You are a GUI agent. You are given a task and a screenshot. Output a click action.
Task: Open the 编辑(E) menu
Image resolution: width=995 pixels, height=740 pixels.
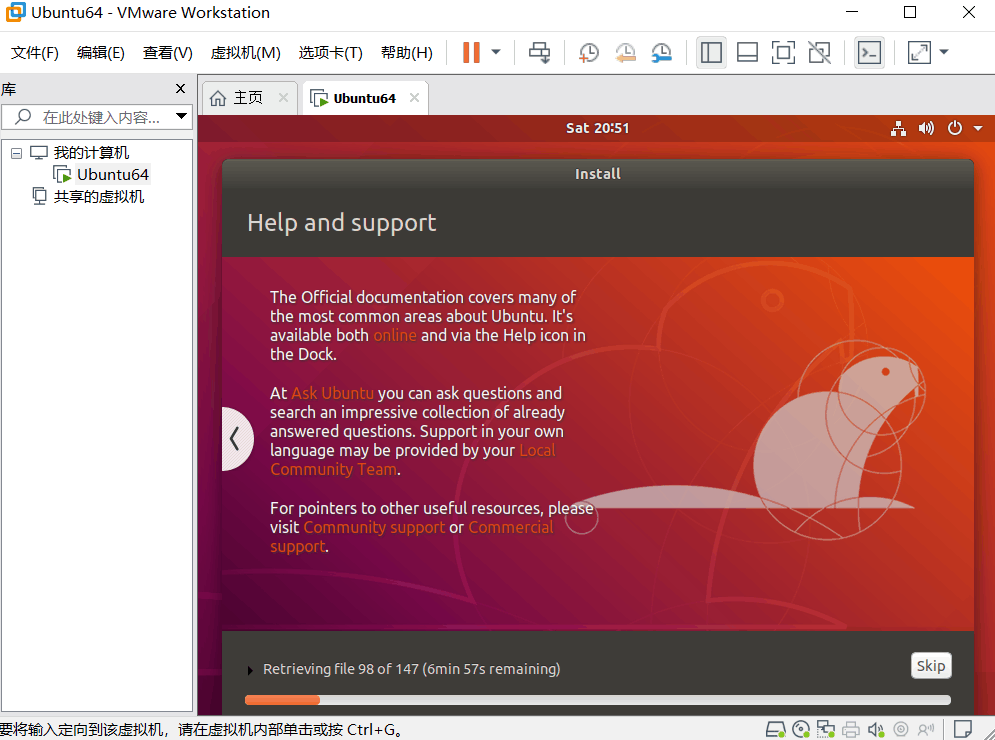pyautogui.click(x=100, y=53)
